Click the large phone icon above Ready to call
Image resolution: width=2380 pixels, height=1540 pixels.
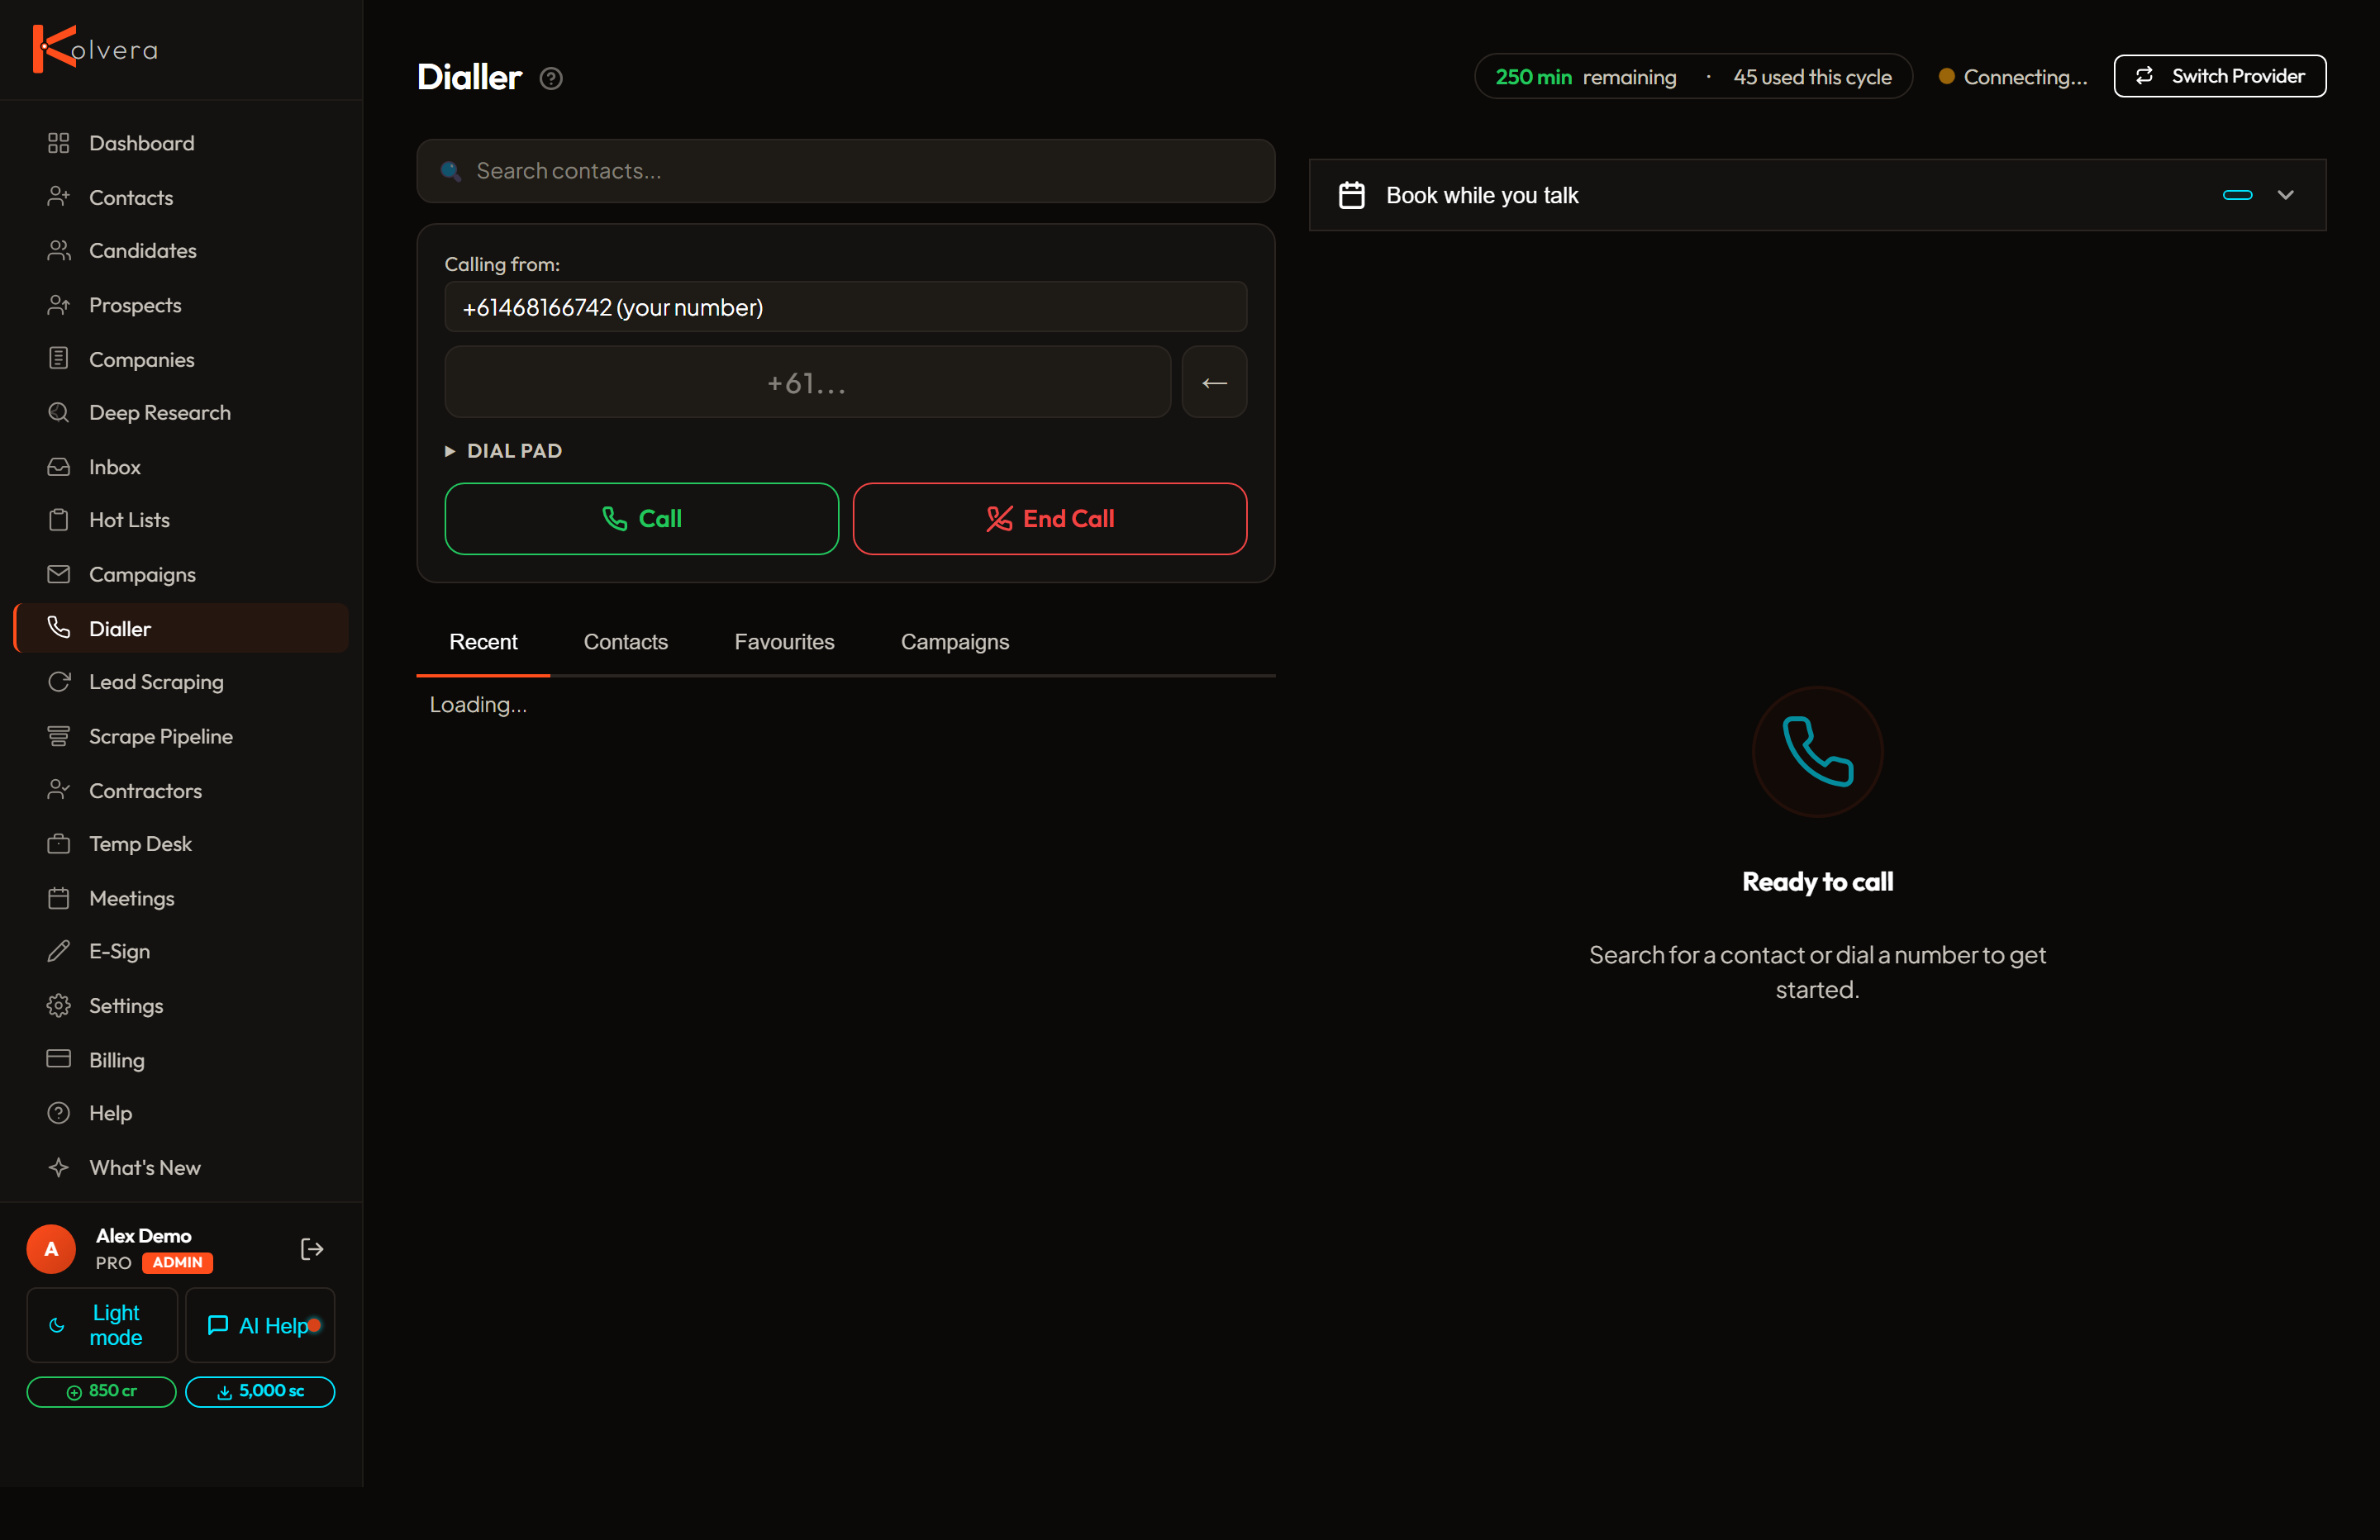pos(1818,752)
